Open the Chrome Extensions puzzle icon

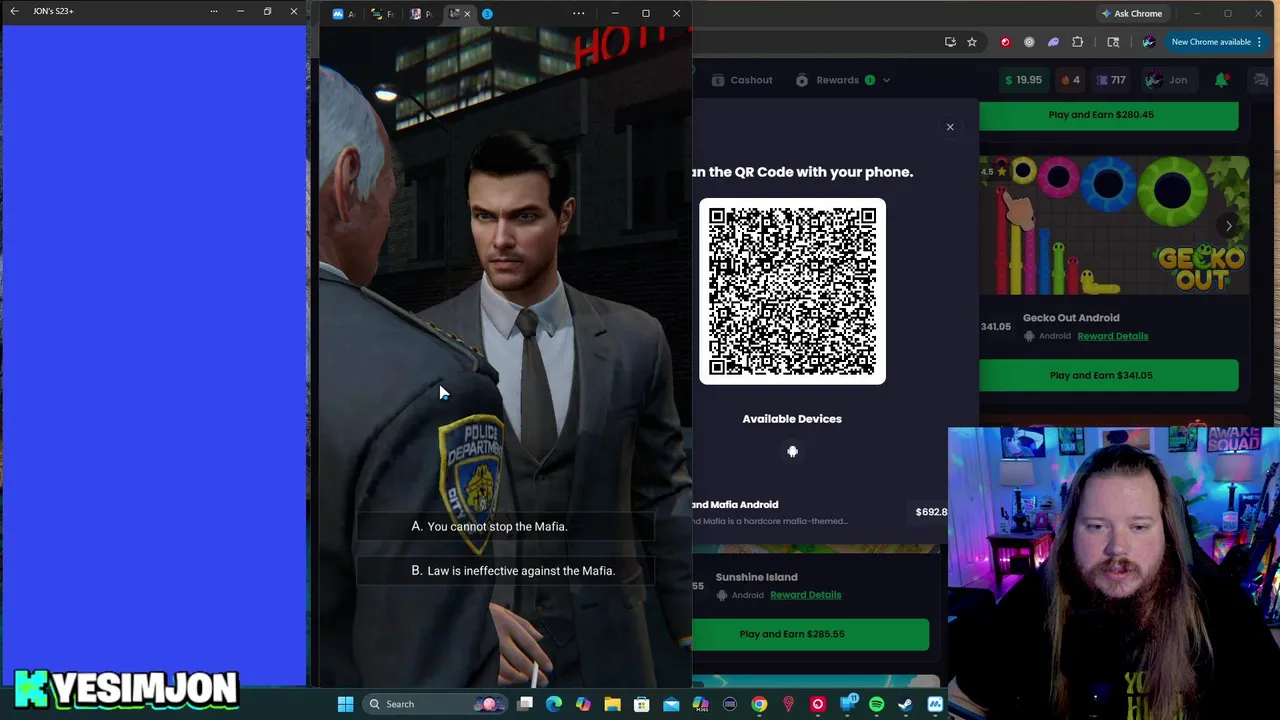click(1077, 42)
